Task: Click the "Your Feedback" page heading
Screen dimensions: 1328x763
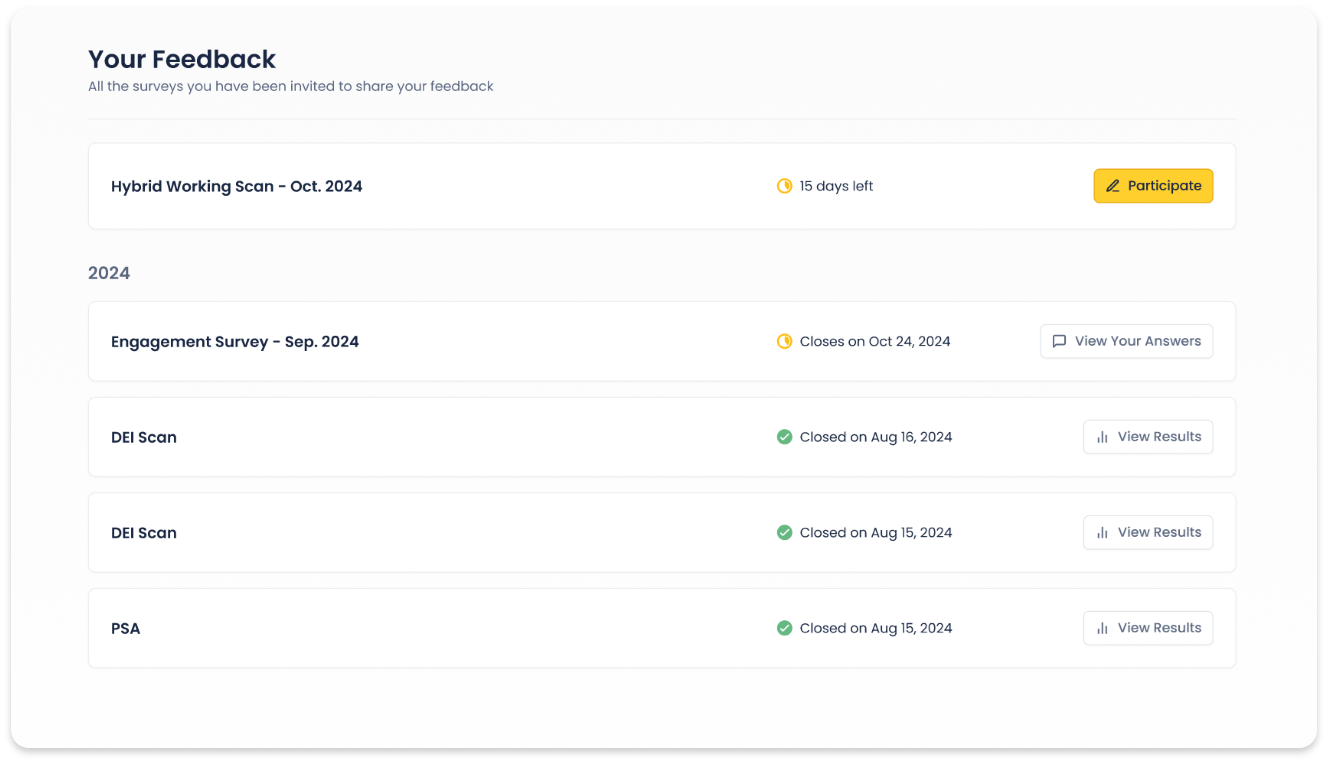Action: pos(182,59)
